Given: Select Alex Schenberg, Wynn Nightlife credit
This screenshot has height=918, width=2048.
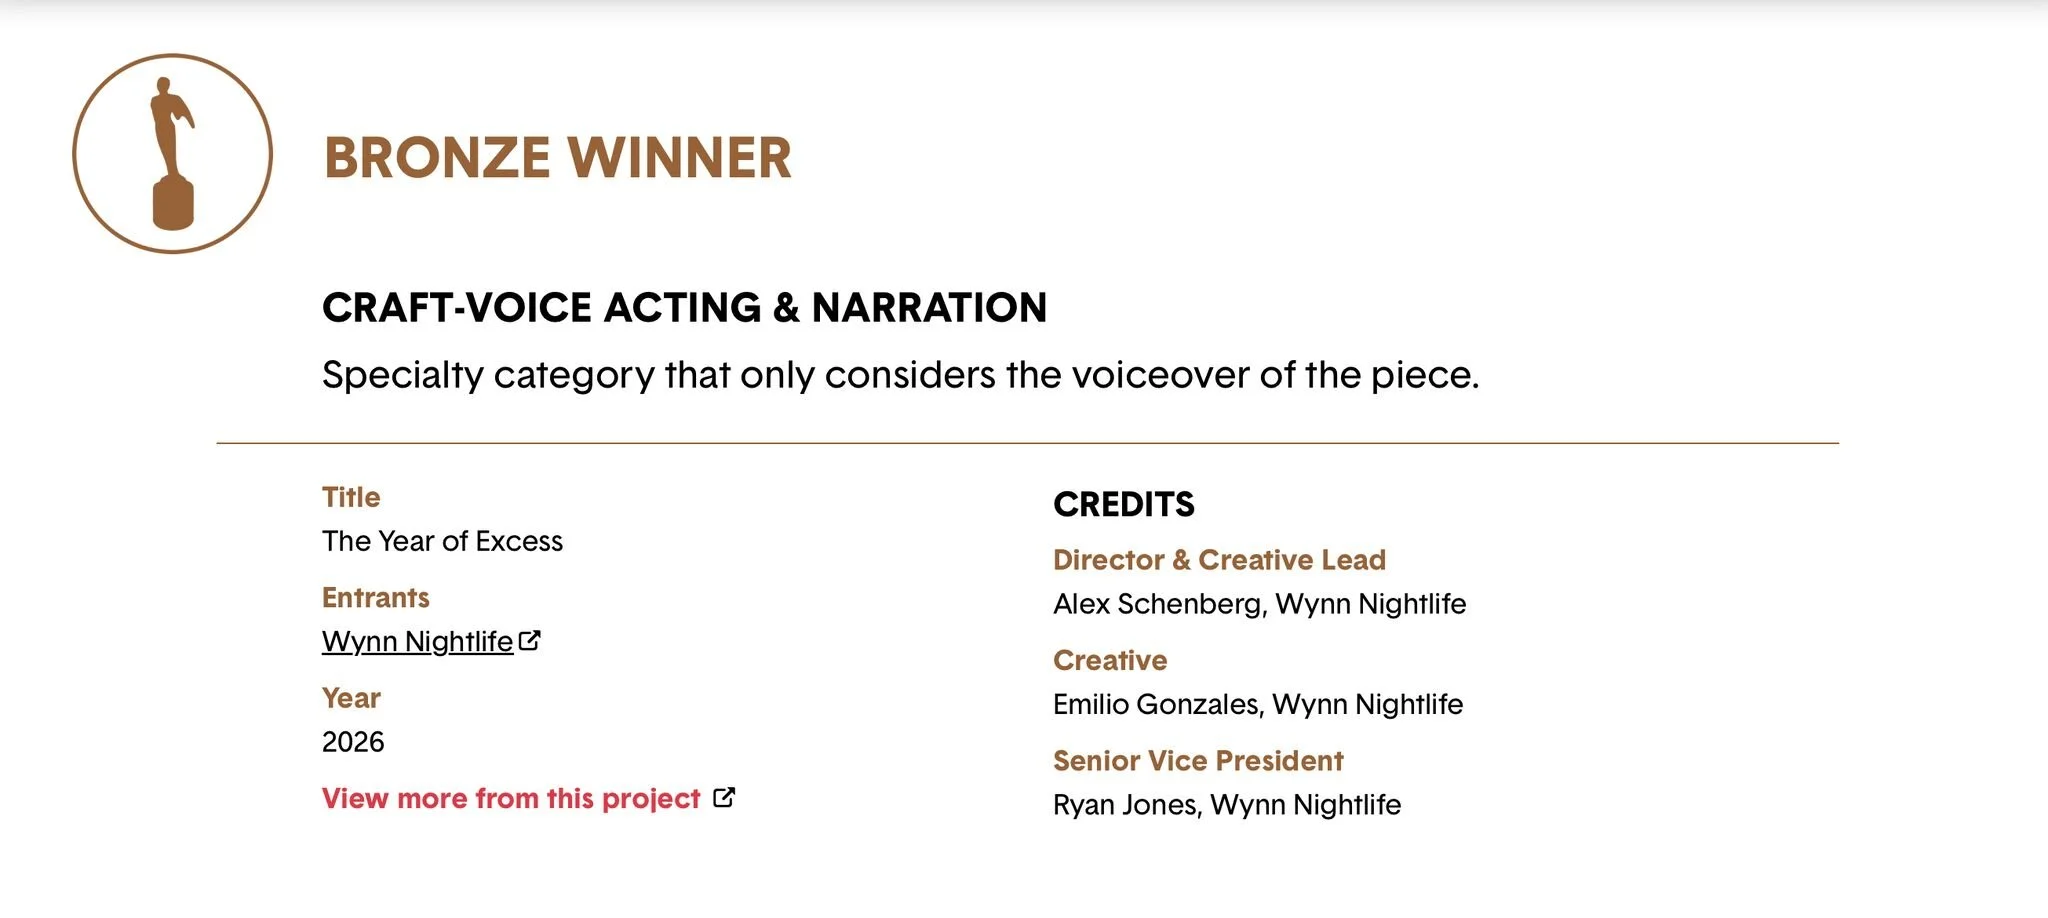Looking at the screenshot, I should 1260,604.
